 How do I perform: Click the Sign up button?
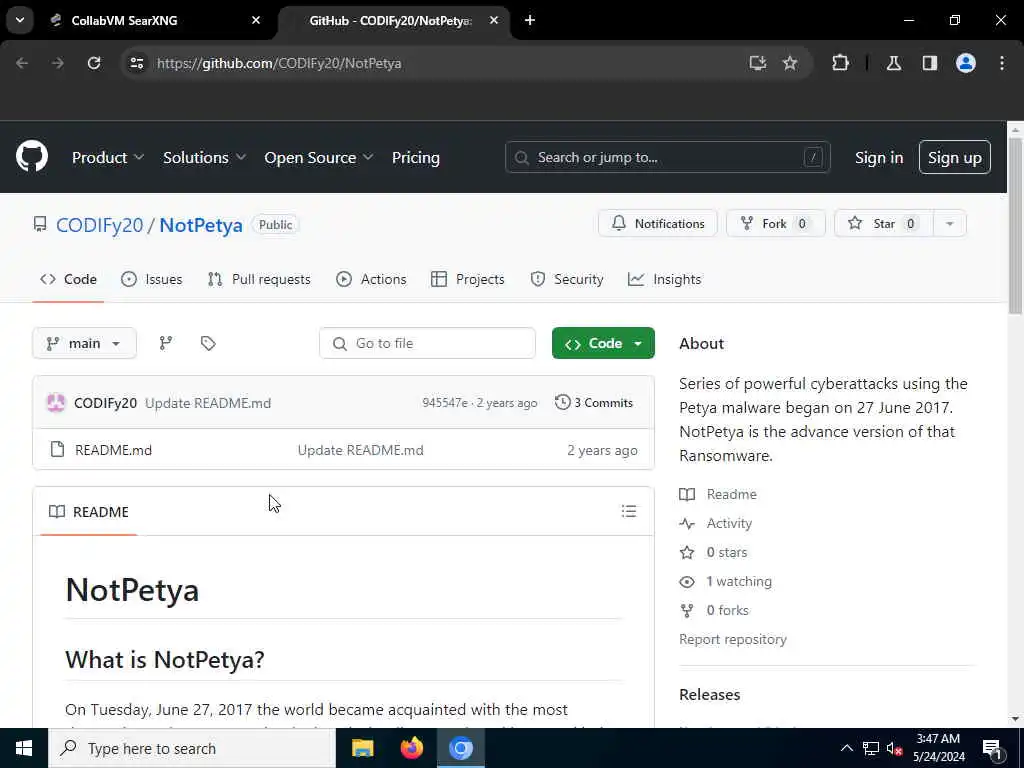point(955,157)
